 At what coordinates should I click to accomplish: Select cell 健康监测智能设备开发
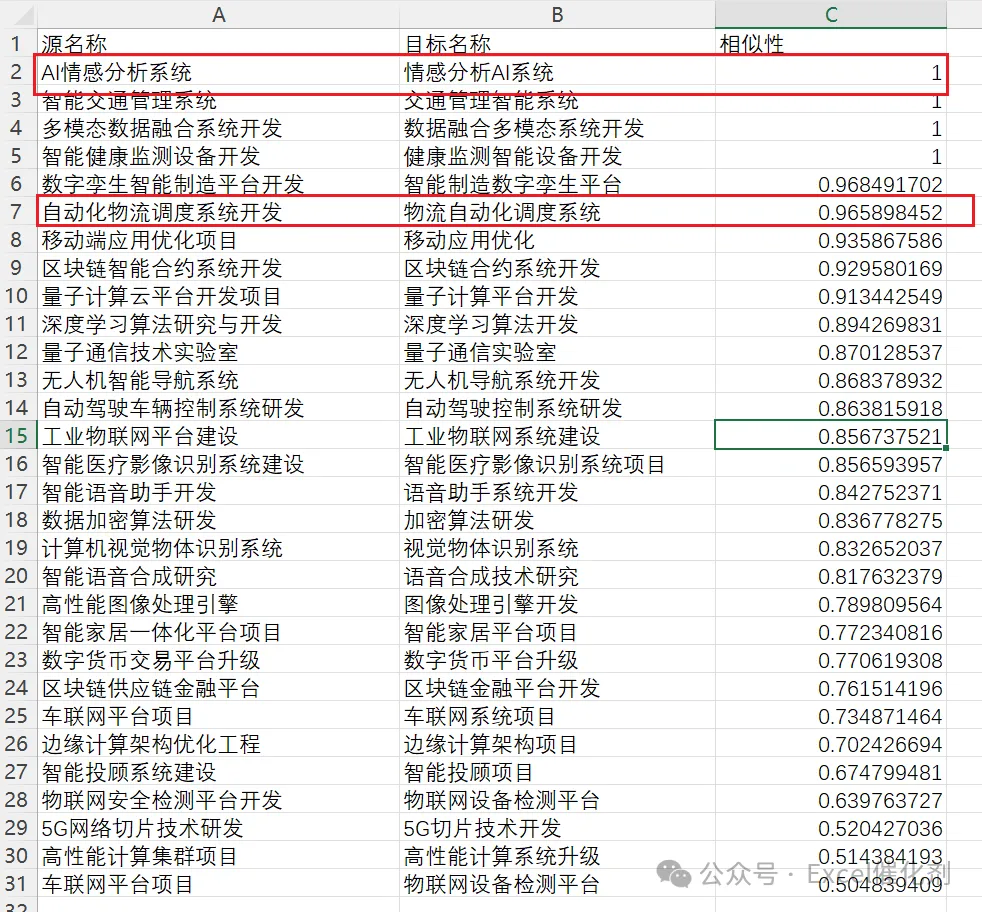[x=557, y=156]
